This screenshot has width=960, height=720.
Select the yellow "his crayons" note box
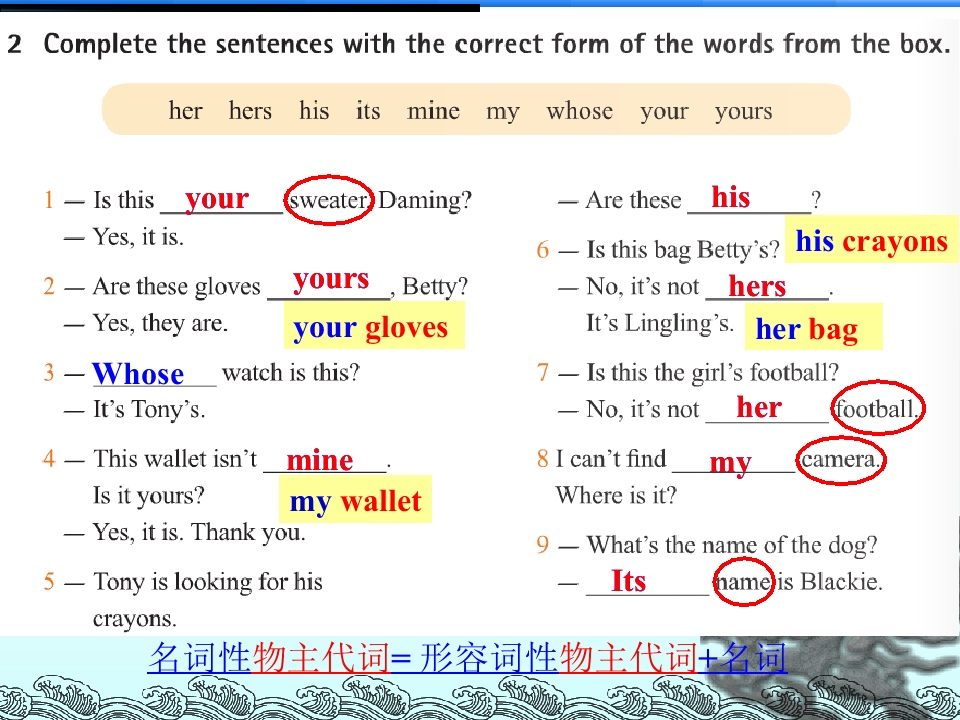pos(871,242)
